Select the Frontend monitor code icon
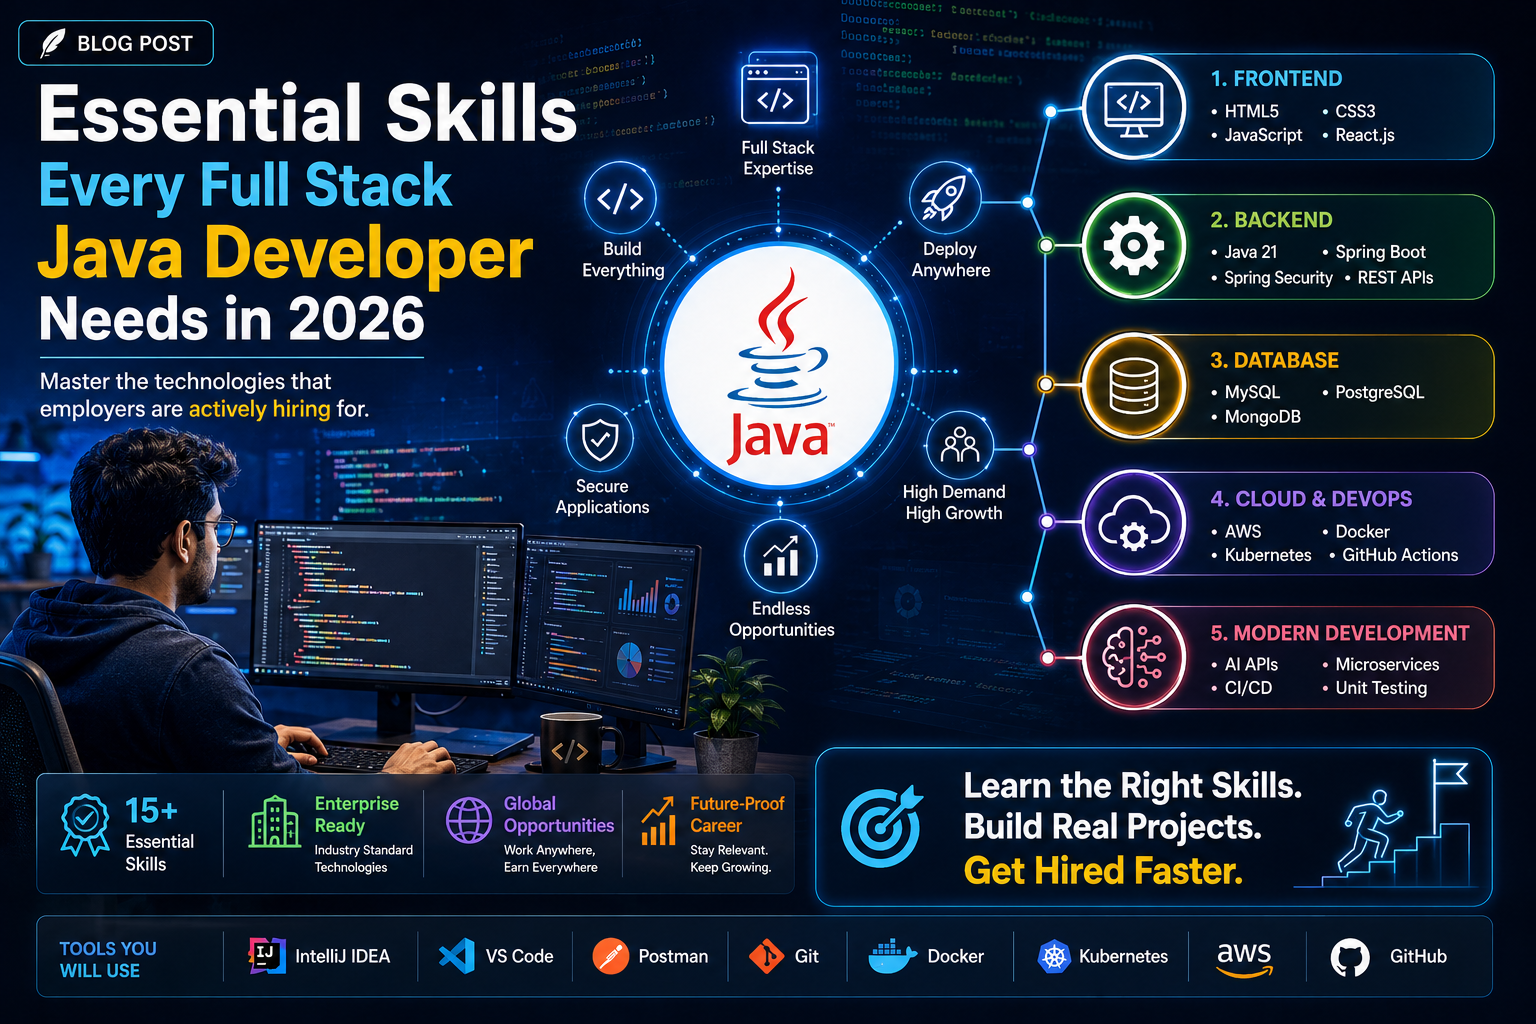1536x1024 pixels. [x=1133, y=107]
